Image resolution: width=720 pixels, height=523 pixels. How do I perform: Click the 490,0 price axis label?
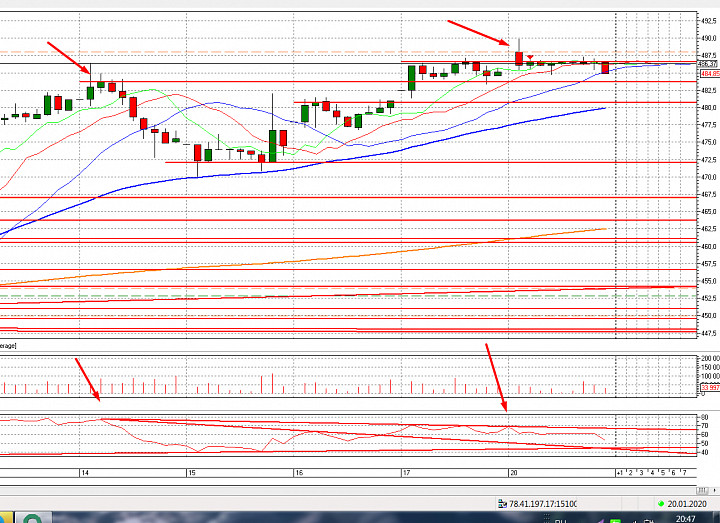coord(709,38)
